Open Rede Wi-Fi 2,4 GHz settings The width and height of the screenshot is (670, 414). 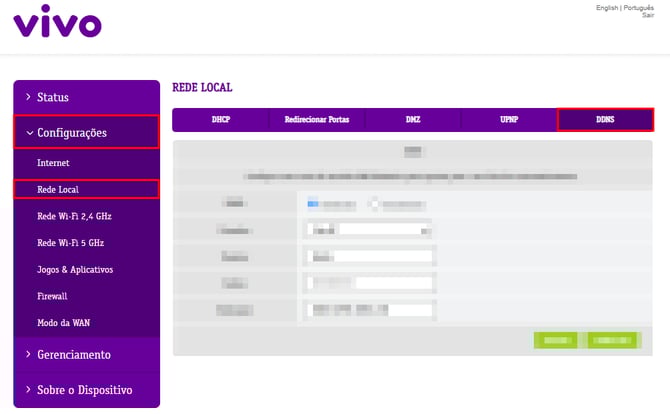click(x=74, y=216)
